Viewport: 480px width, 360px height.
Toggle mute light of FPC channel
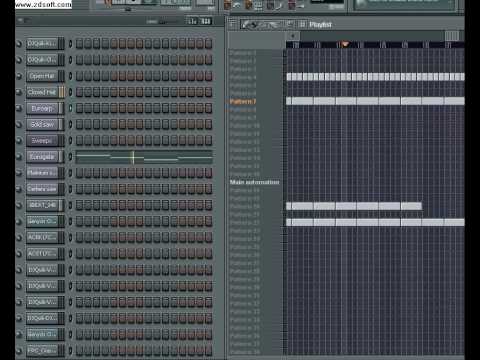pyautogui.click(x=19, y=351)
